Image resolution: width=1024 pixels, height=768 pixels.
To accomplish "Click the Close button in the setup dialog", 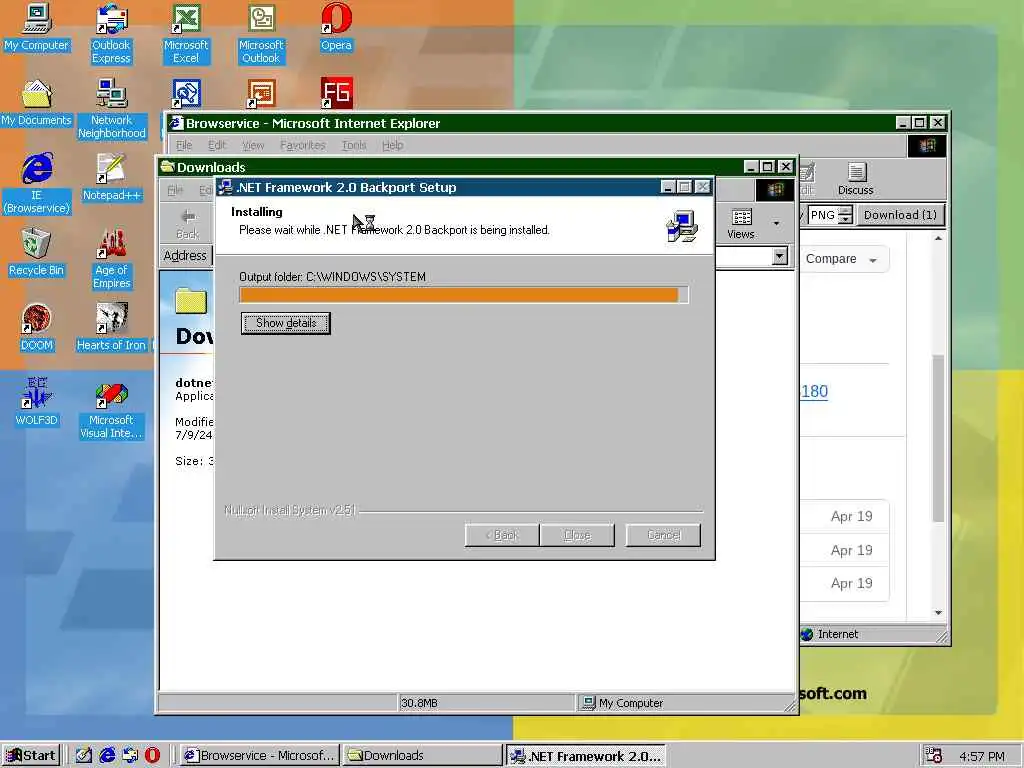I will [x=577, y=535].
